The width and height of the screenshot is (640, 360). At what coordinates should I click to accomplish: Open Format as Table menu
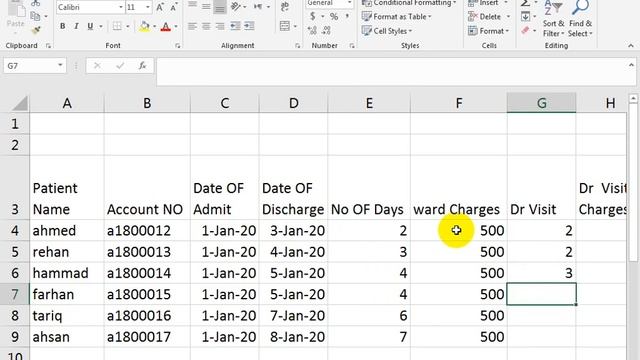click(397, 17)
